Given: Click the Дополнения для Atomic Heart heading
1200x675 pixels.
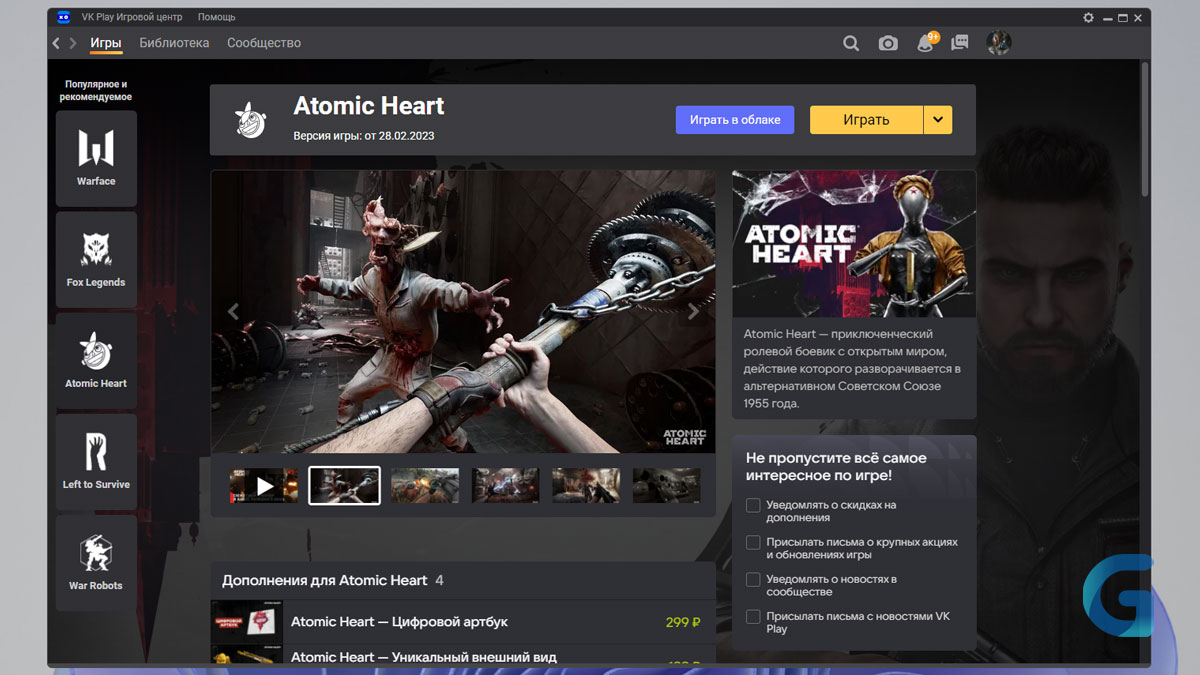Looking at the screenshot, I should coord(324,580).
